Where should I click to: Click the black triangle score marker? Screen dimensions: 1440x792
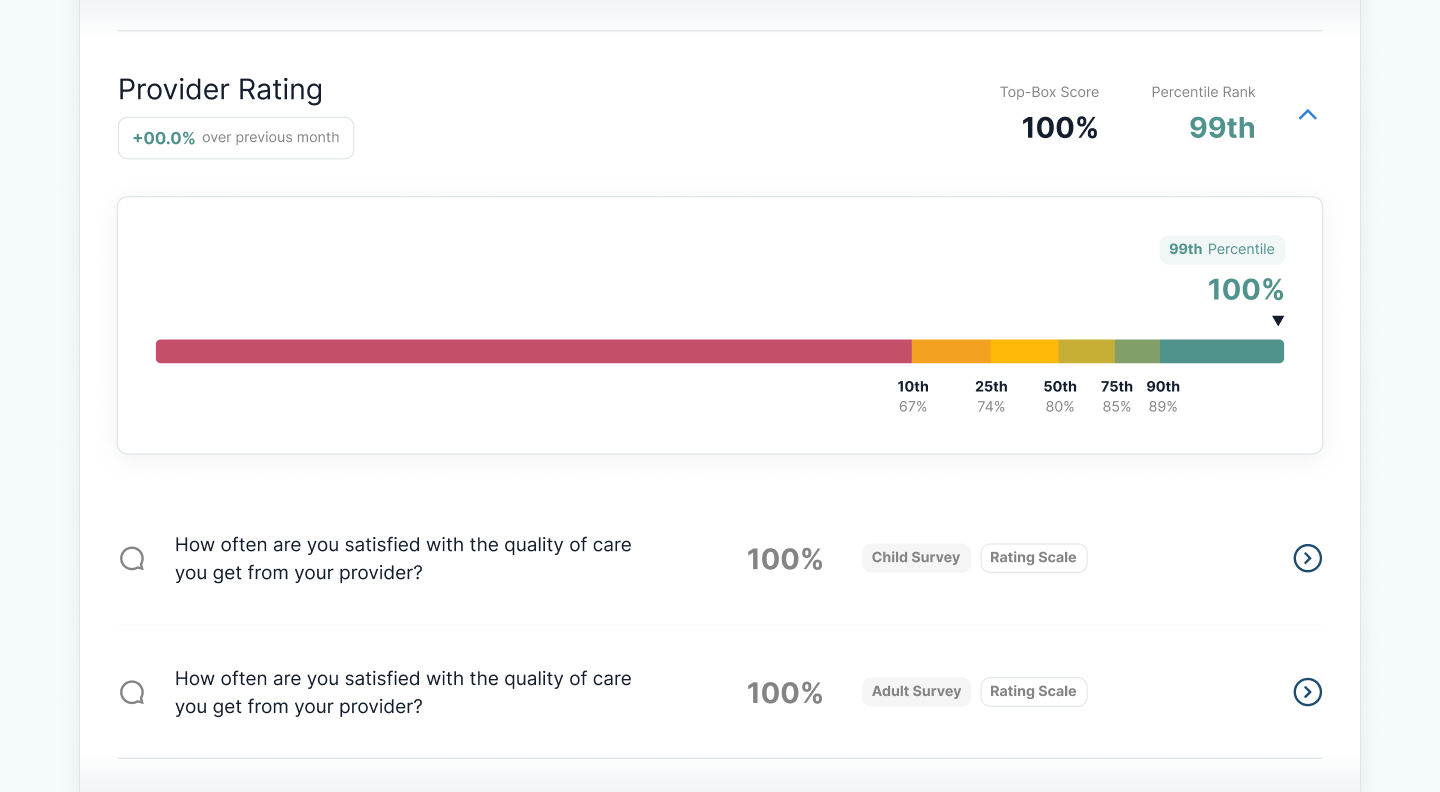click(1277, 321)
